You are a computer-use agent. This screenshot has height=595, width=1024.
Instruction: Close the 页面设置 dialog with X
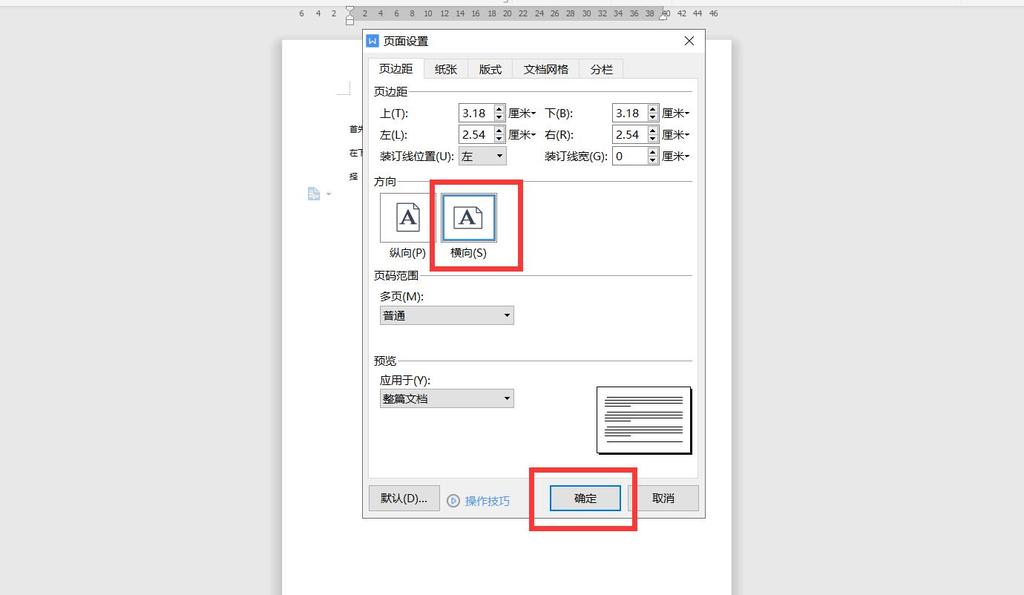[x=689, y=41]
